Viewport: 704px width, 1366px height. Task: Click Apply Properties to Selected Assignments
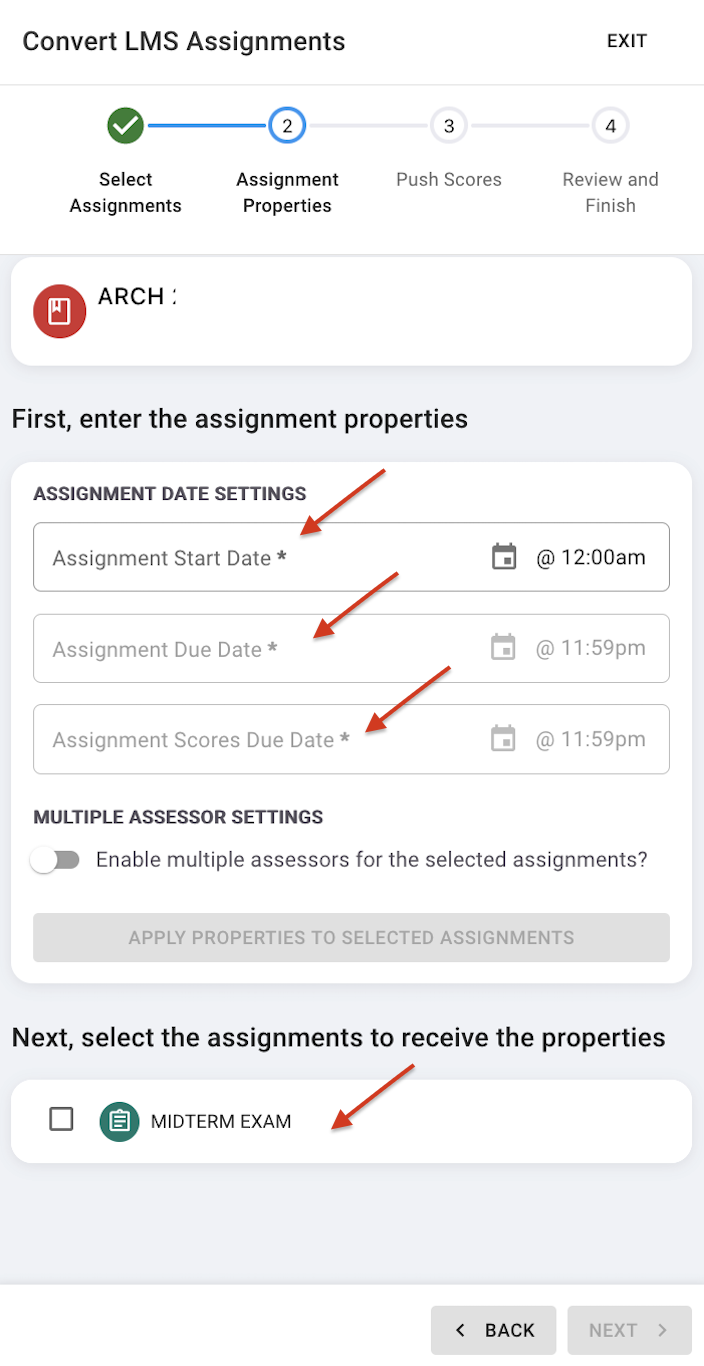(x=351, y=938)
